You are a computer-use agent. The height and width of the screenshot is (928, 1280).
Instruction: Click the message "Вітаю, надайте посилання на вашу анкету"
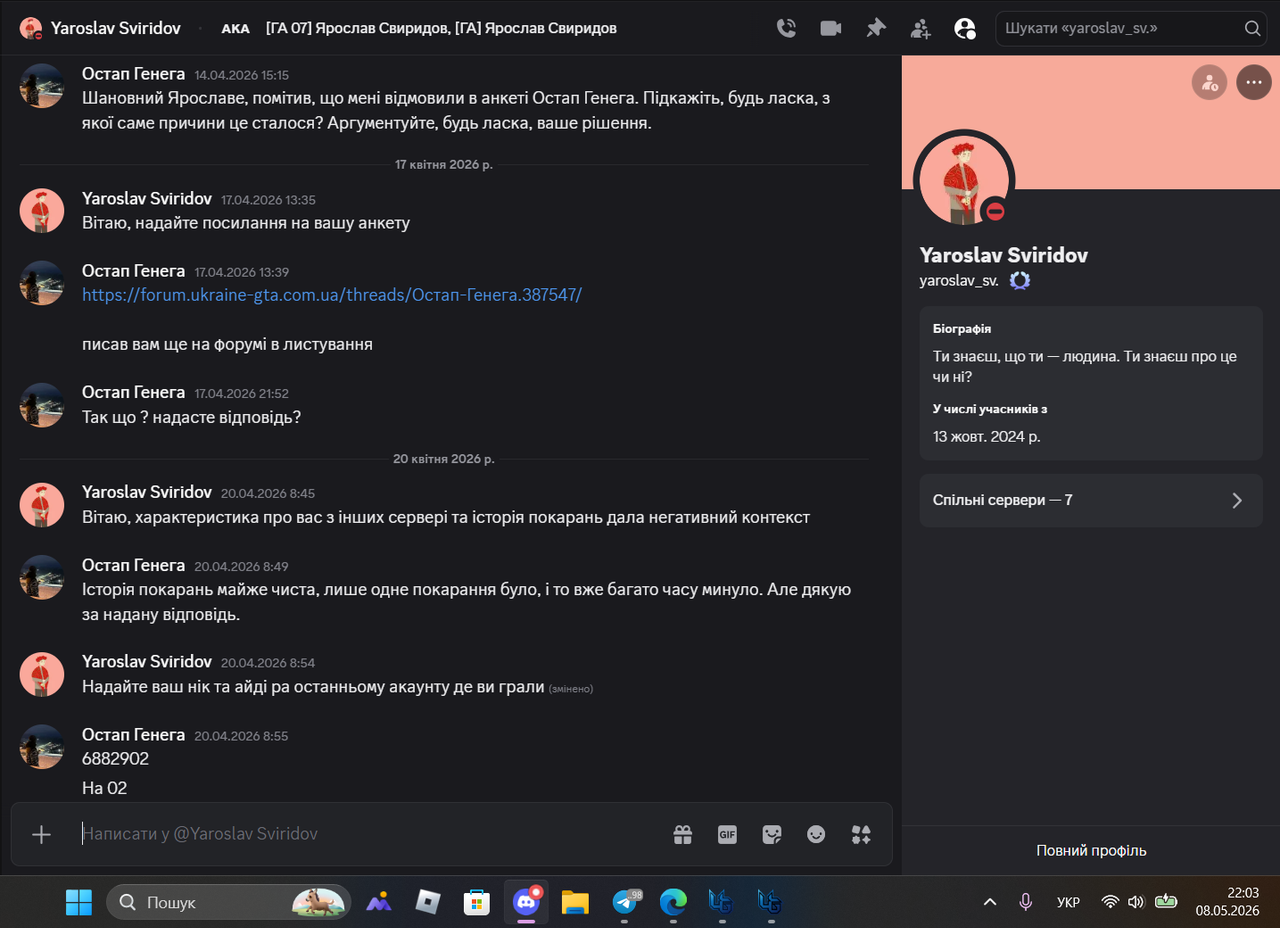246,223
